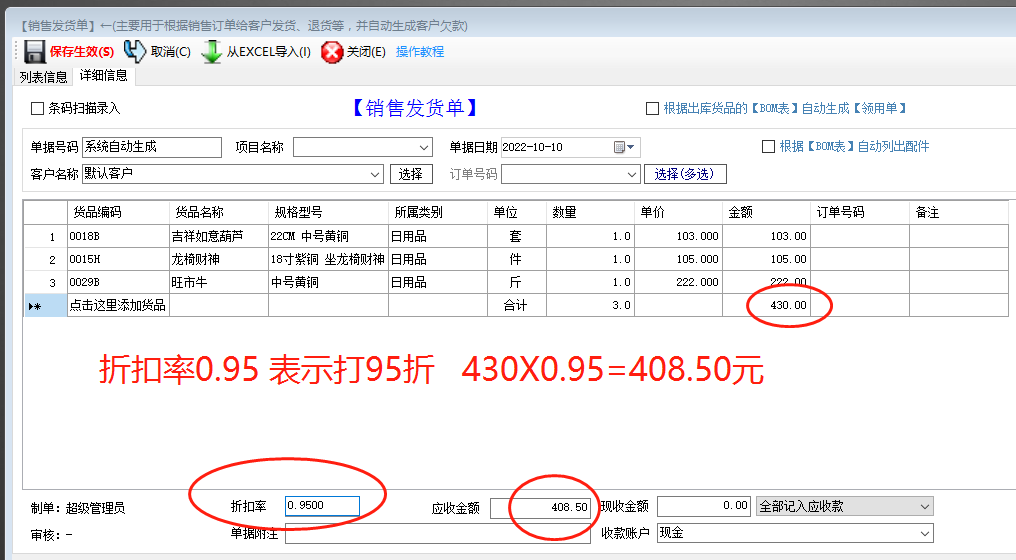Click the 折扣率 input field
Viewport: 1016px width, 560px height.
point(322,506)
